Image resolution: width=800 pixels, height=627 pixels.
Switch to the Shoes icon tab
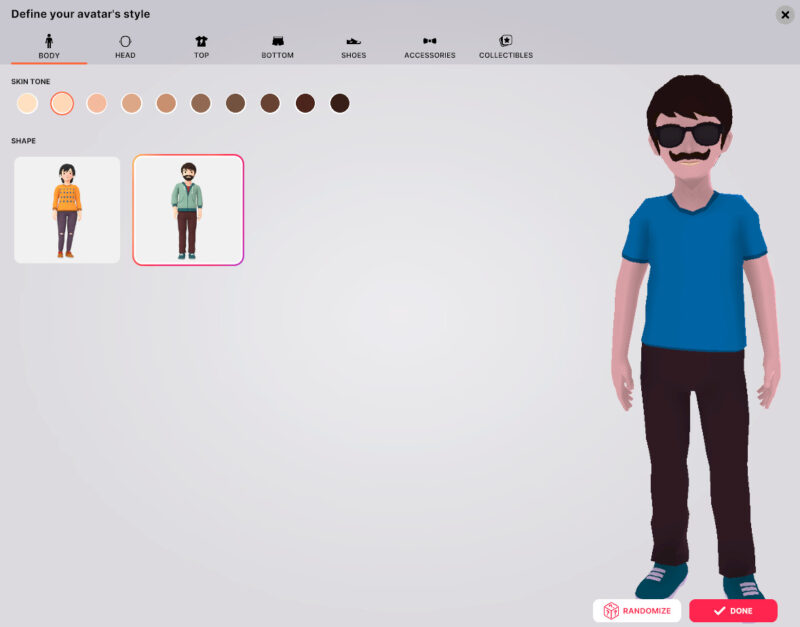[354, 41]
